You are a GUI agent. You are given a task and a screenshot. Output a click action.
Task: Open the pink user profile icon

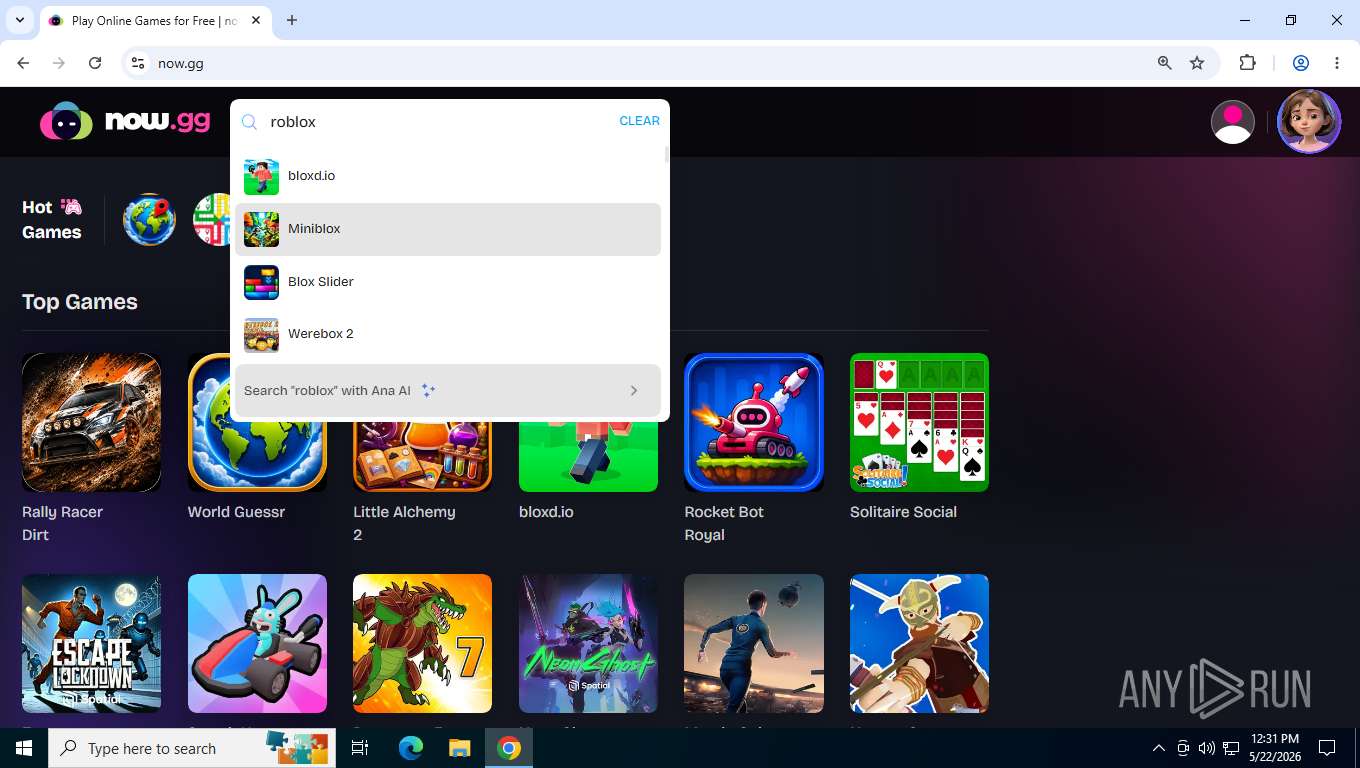(1232, 122)
